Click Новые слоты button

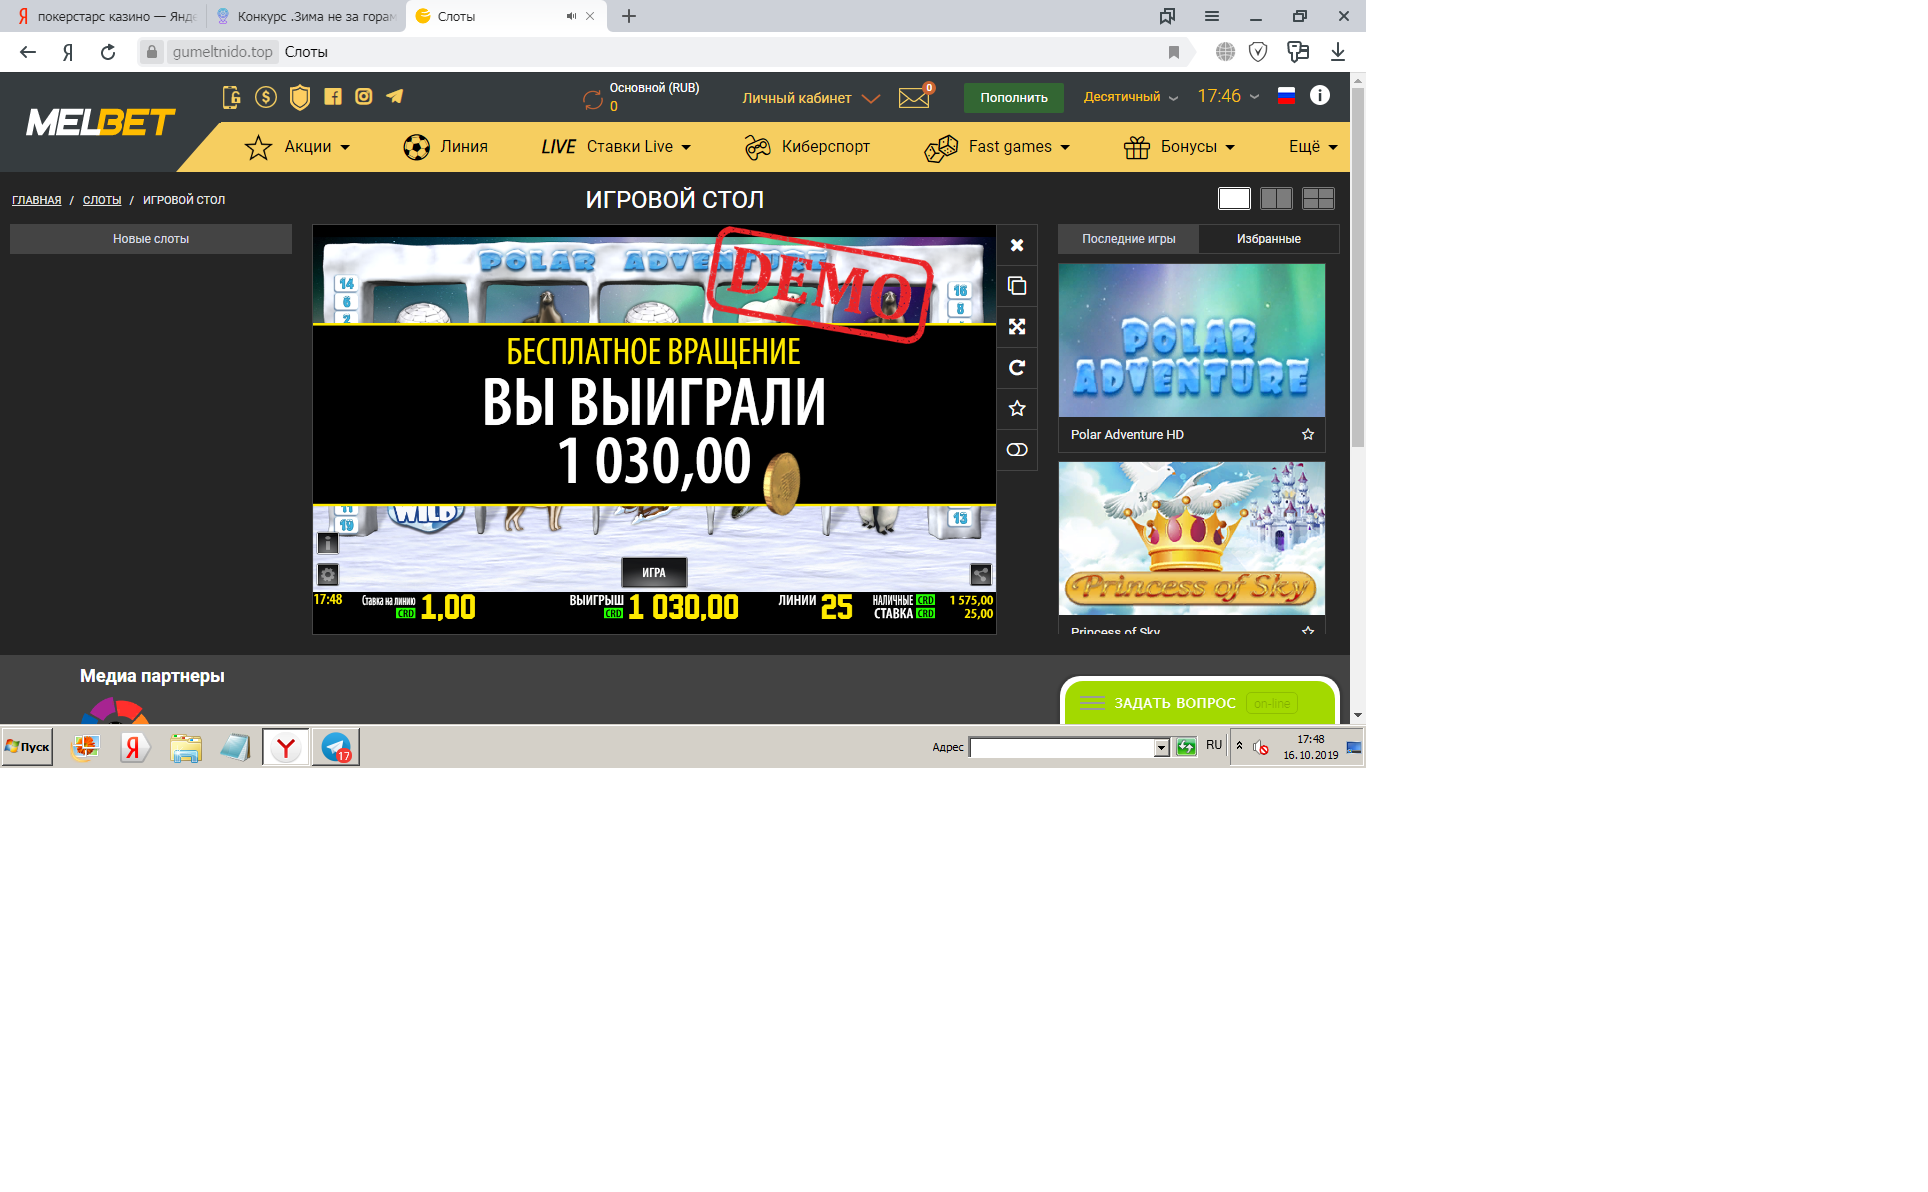pyautogui.click(x=151, y=239)
